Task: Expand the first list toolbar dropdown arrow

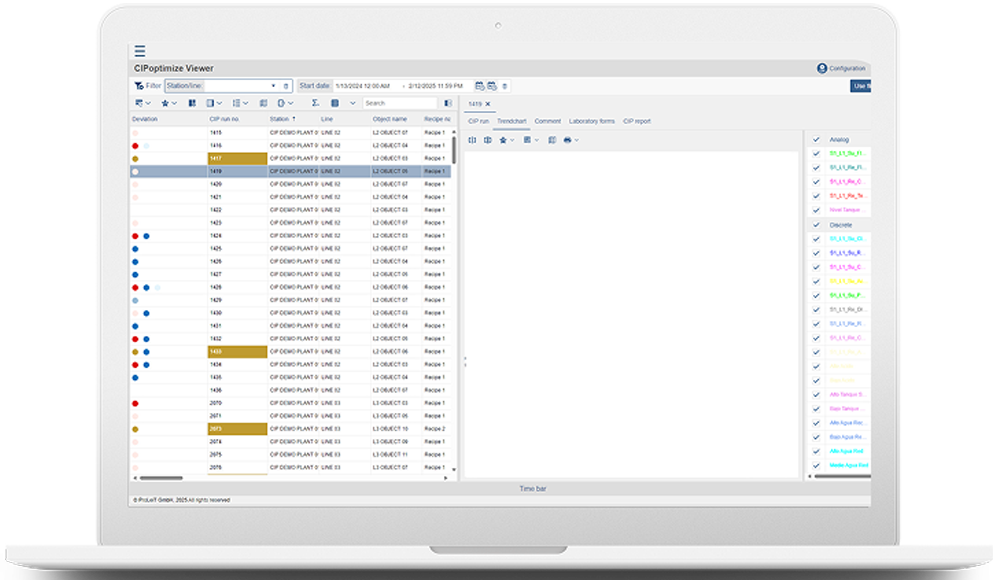Action: 148,103
